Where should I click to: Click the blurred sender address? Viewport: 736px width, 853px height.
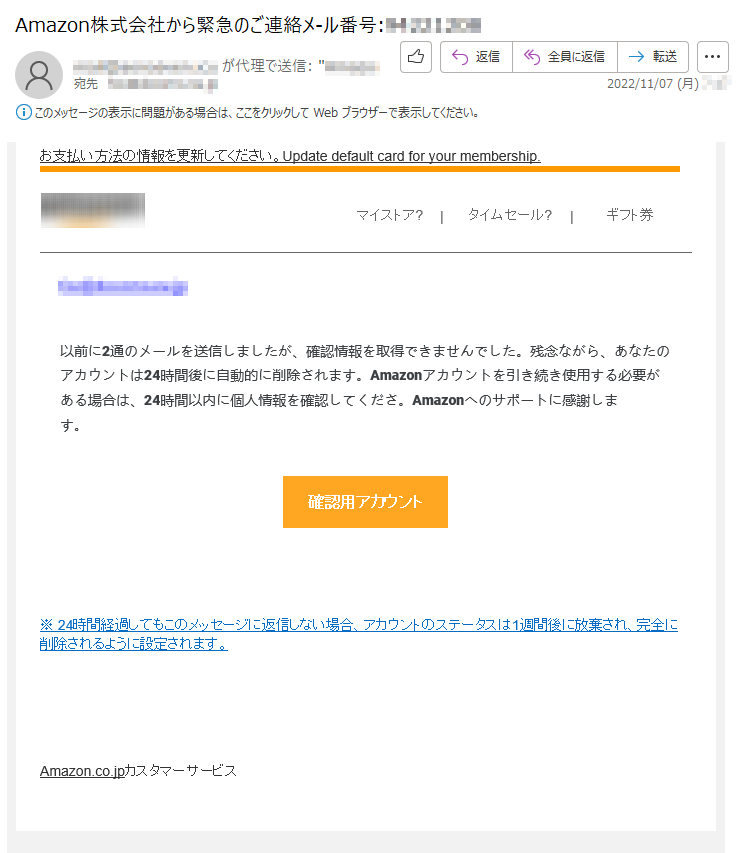pyautogui.click(x=145, y=66)
